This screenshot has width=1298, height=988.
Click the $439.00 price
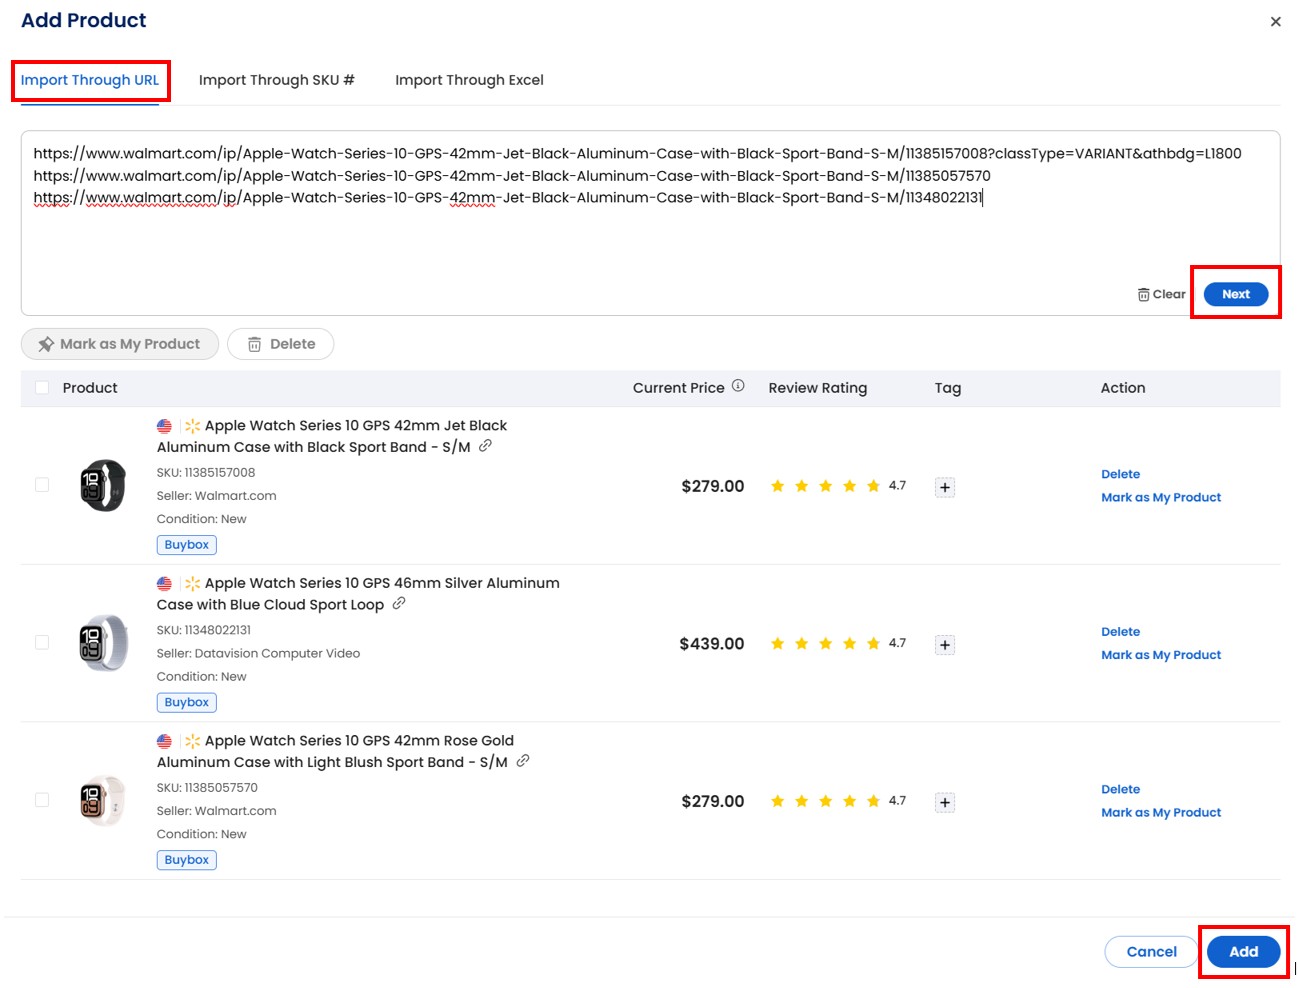[x=712, y=644]
